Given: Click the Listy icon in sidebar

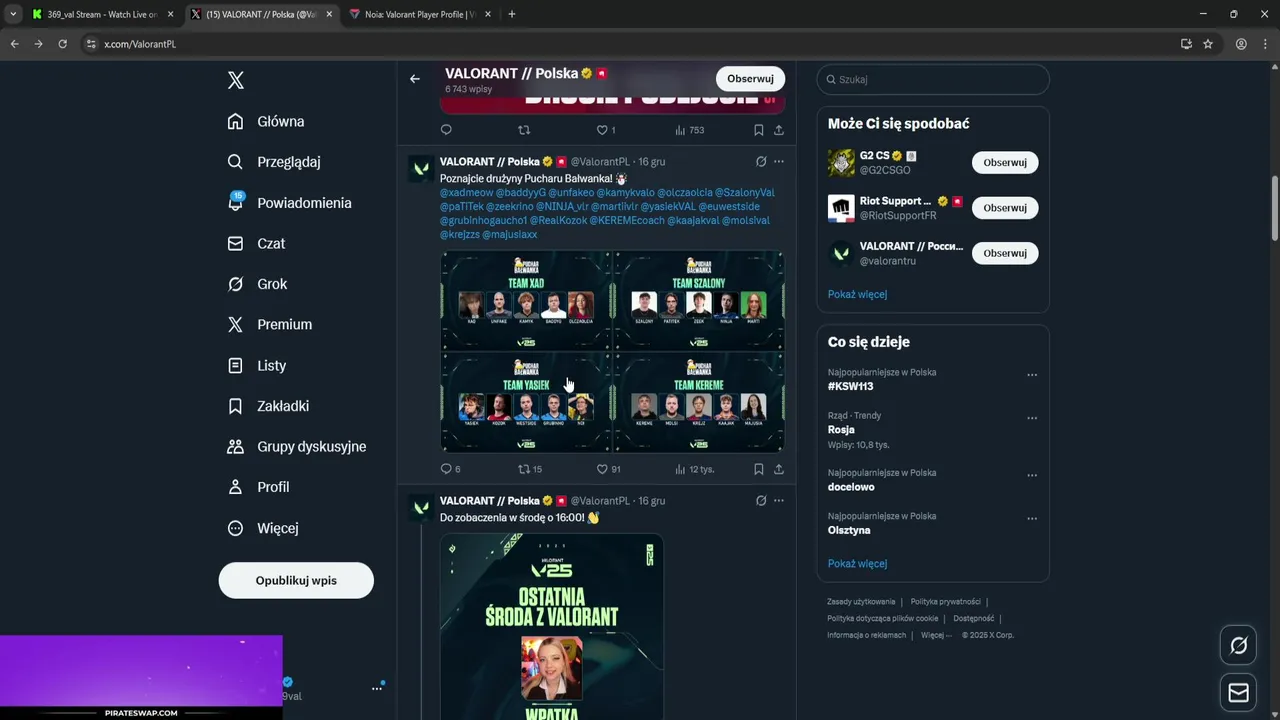Looking at the screenshot, I should coord(235,366).
